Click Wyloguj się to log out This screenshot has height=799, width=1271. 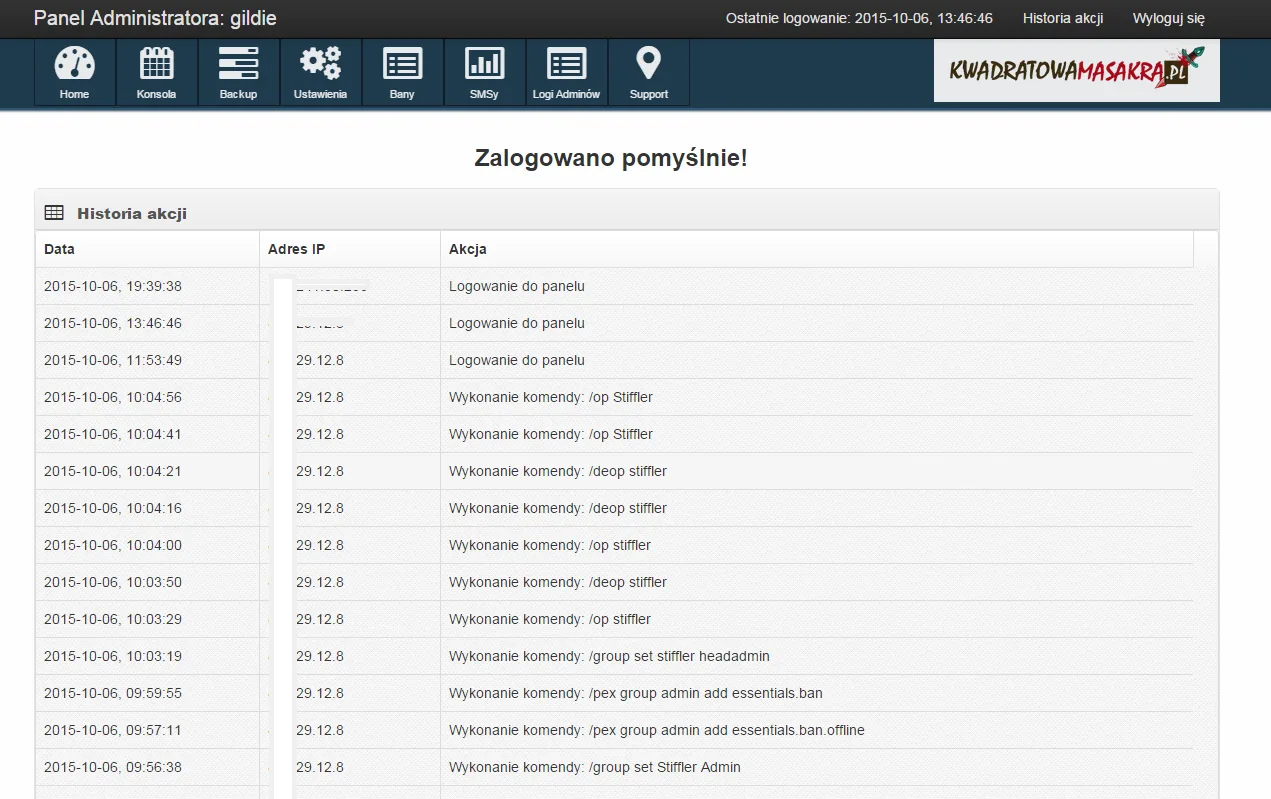(x=1168, y=18)
